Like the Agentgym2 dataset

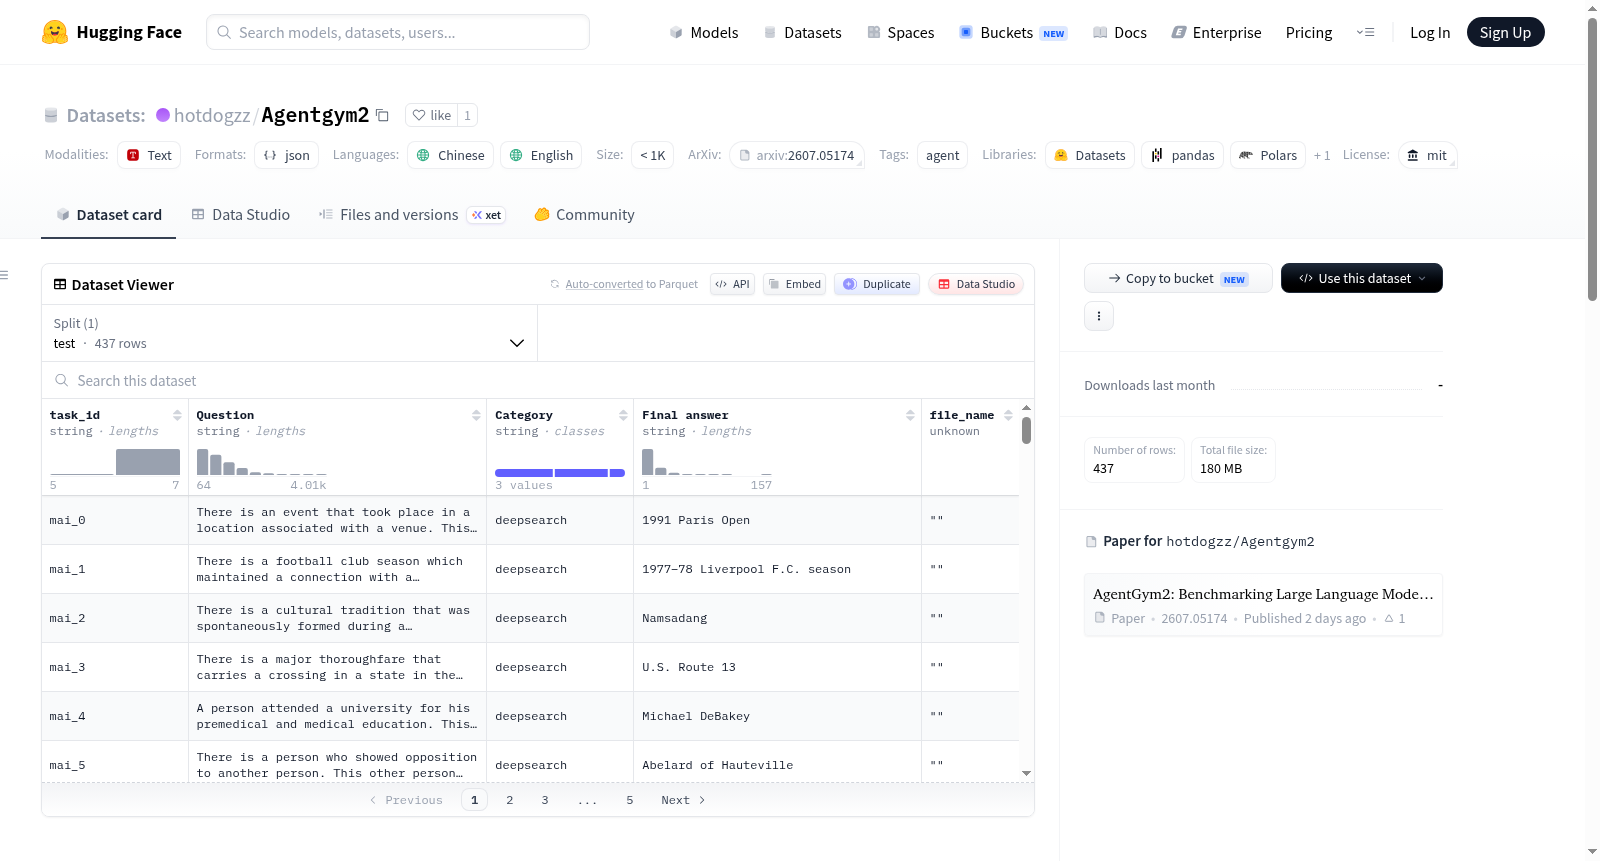point(432,115)
